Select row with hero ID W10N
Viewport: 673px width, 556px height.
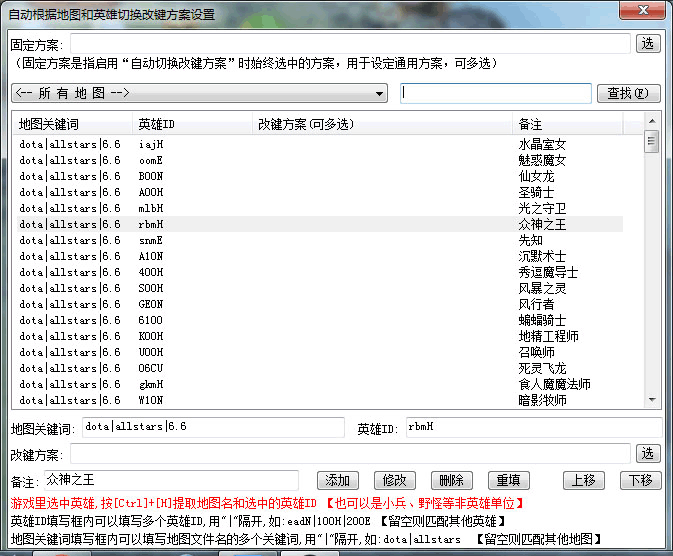[320, 400]
